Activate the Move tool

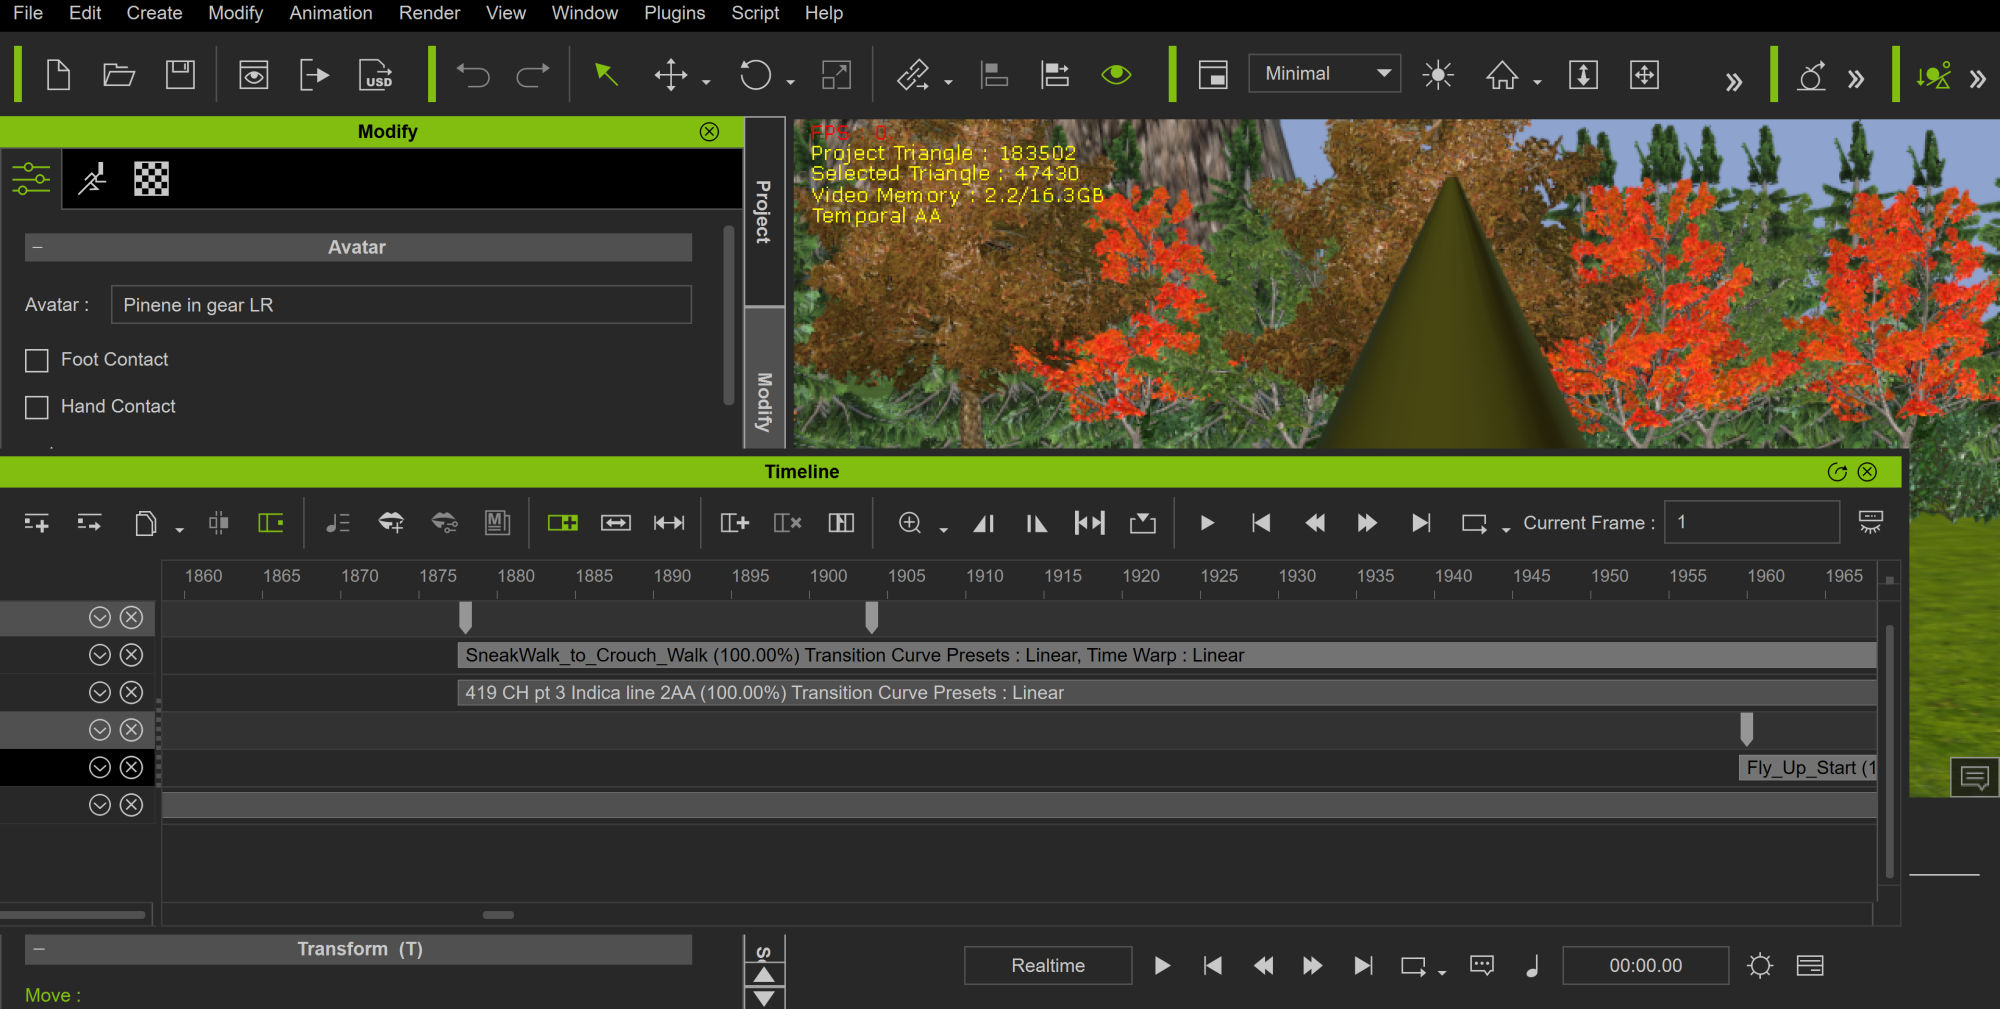670,75
